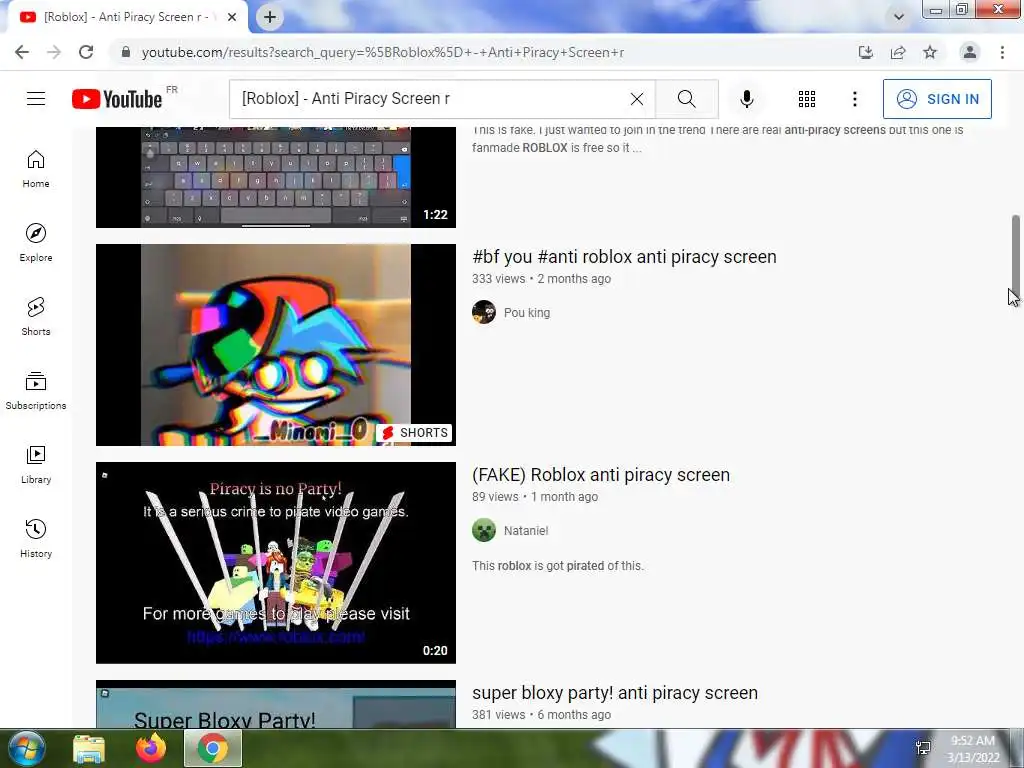Clear the search box with the X

click(637, 99)
